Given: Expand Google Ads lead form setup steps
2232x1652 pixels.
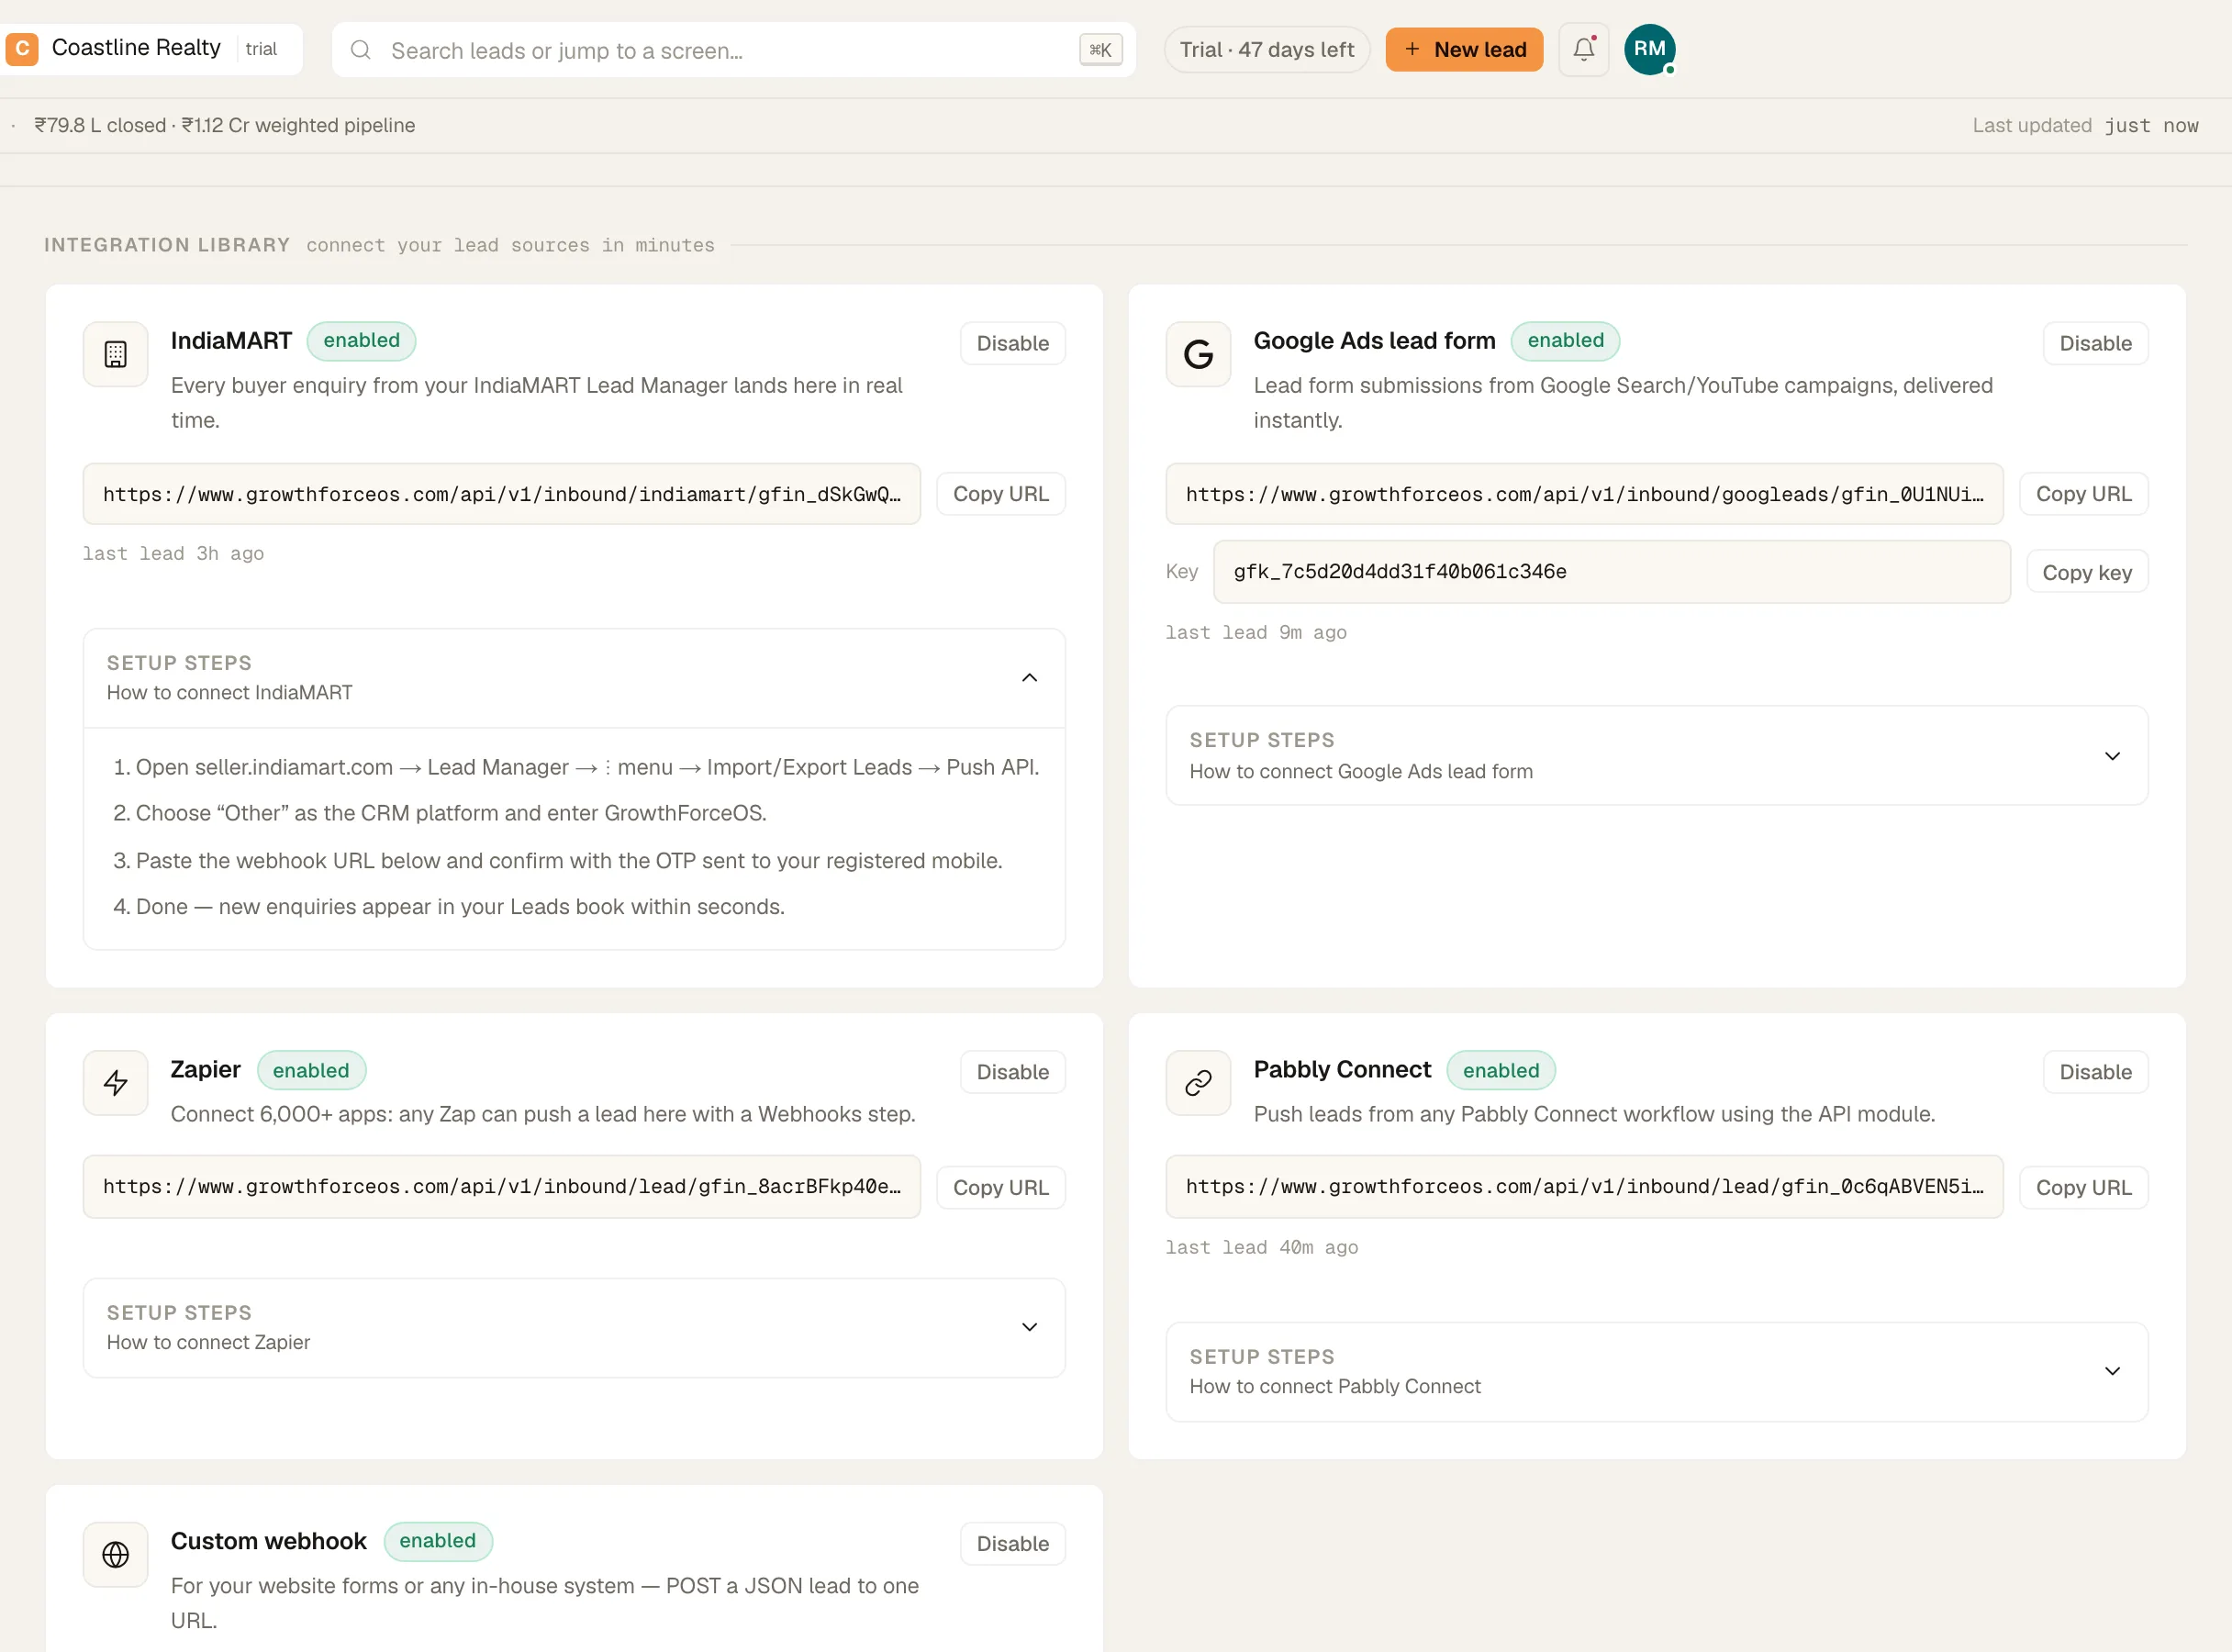Looking at the screenshot, I should (x=1656, y=756).
